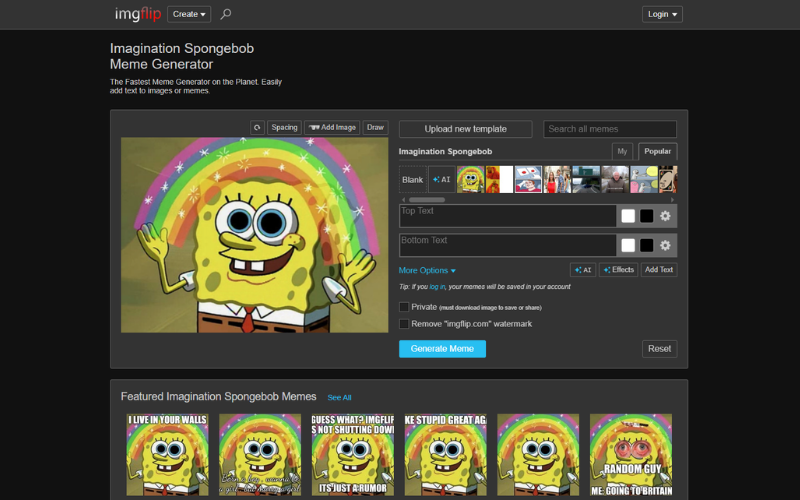Rotate the meme image using rotate icon
The width and height of the screenshot is (800, 500).
point(257,128)
